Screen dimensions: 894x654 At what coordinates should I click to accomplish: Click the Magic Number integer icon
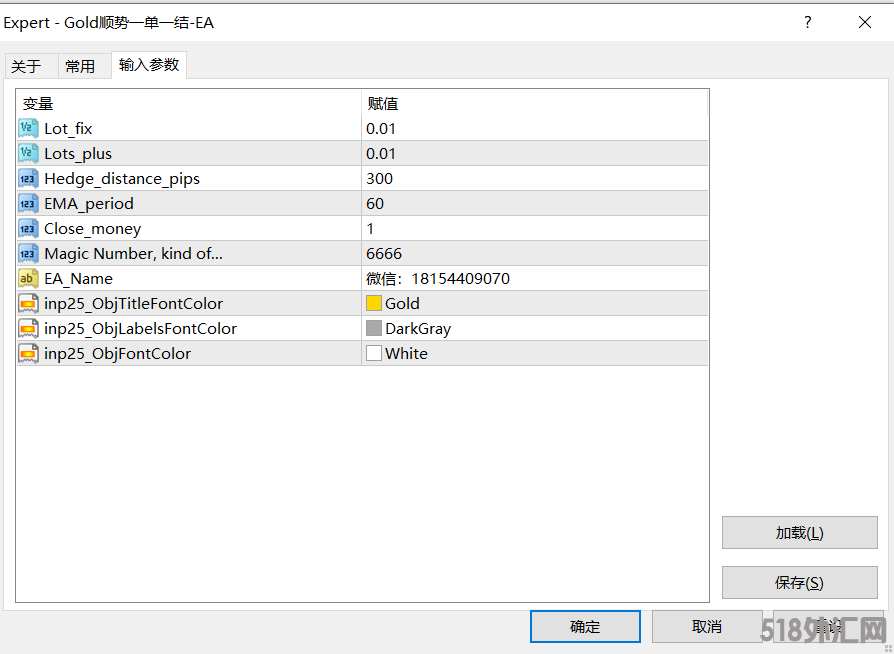28,253
